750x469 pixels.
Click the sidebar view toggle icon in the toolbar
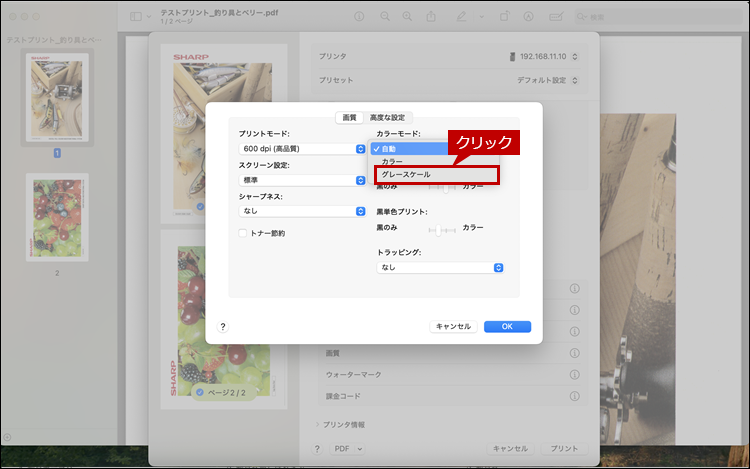136,17
